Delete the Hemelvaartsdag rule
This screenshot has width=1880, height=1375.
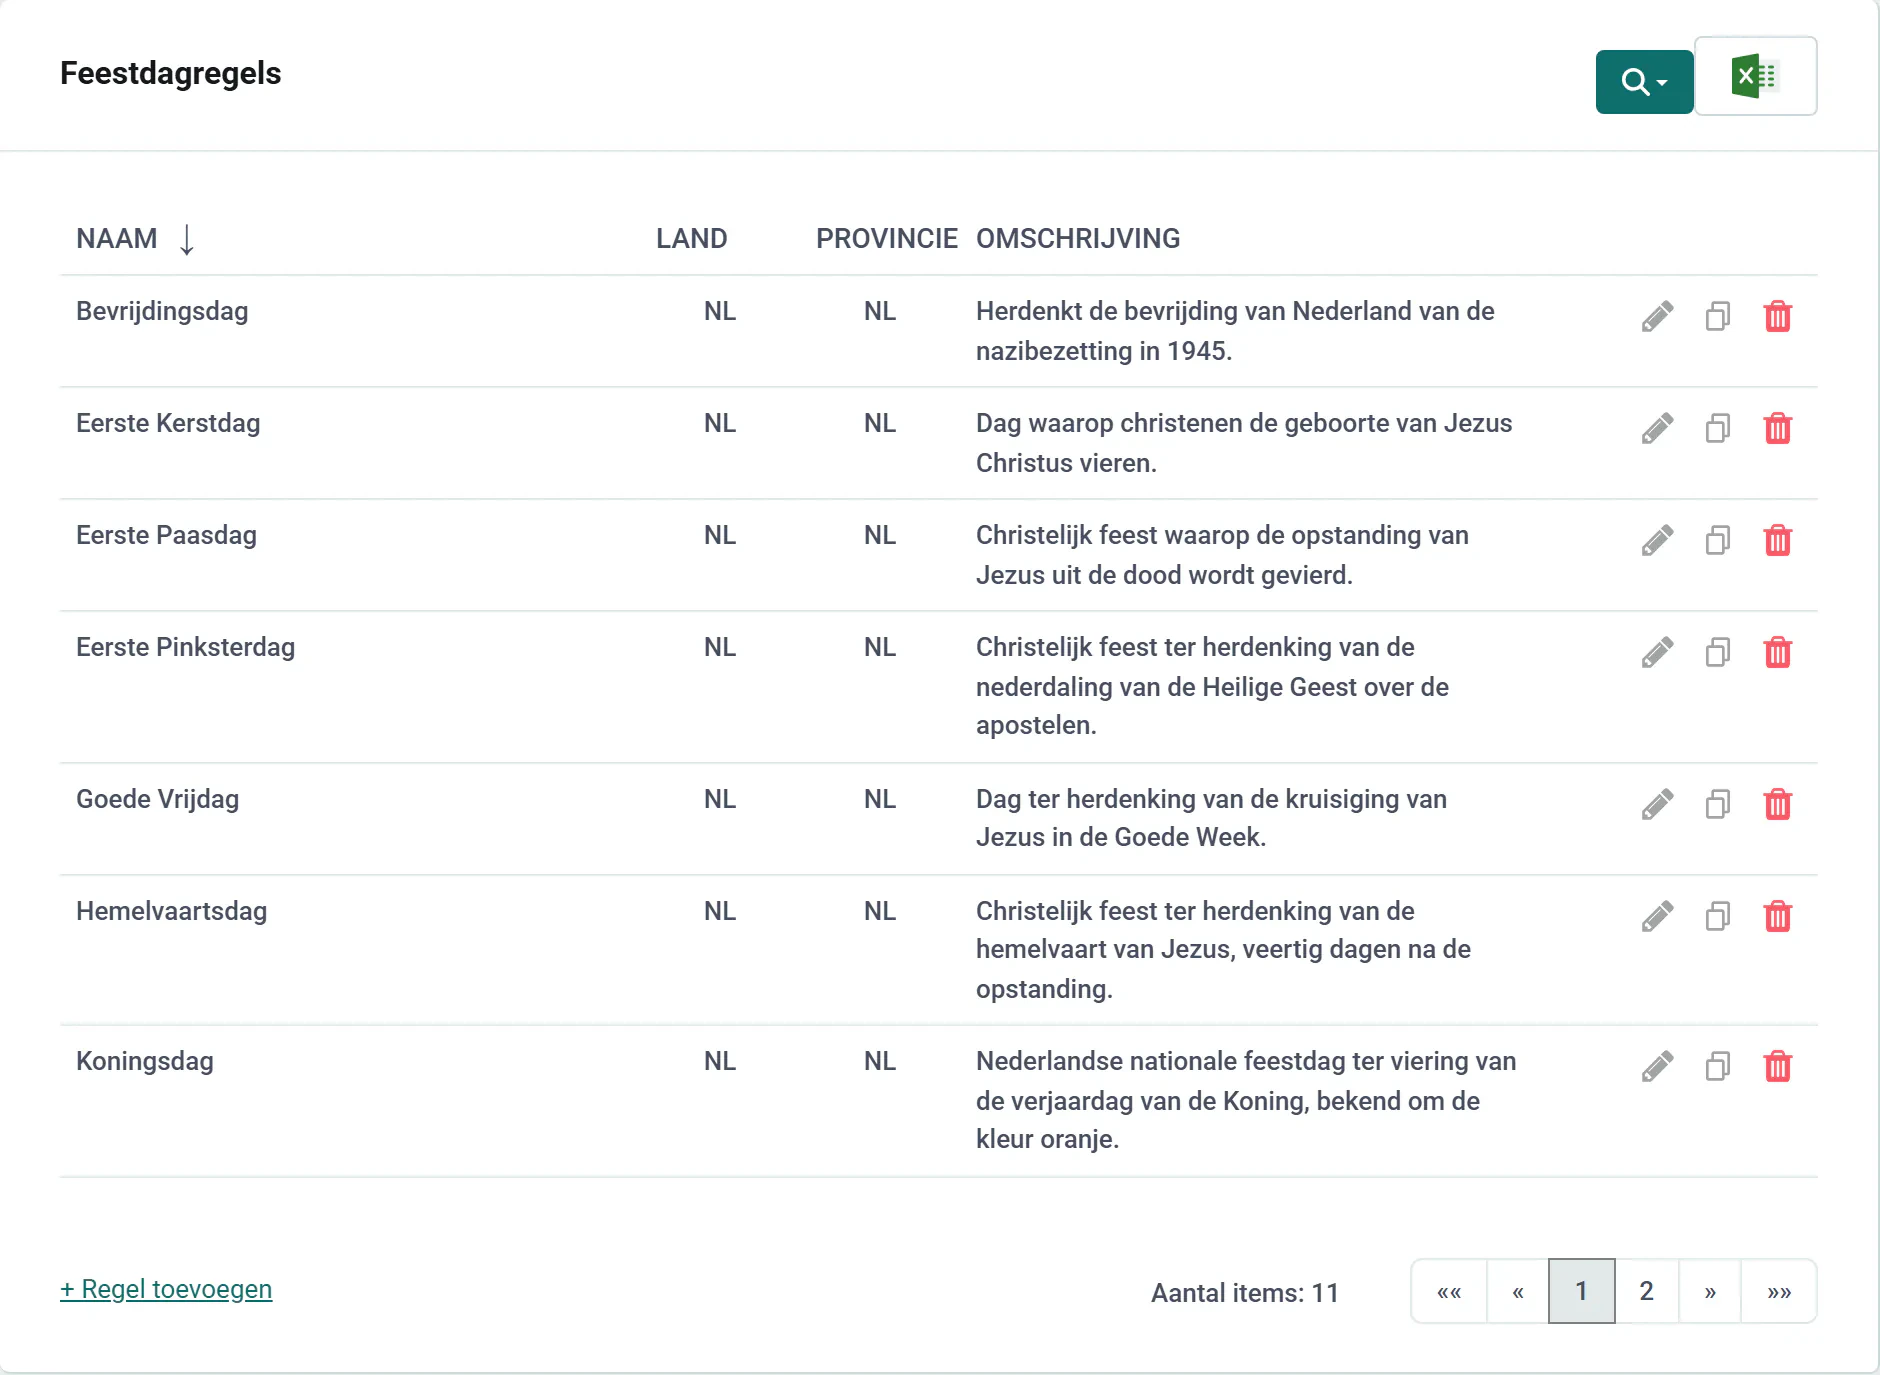click(x=1778, y=917)
